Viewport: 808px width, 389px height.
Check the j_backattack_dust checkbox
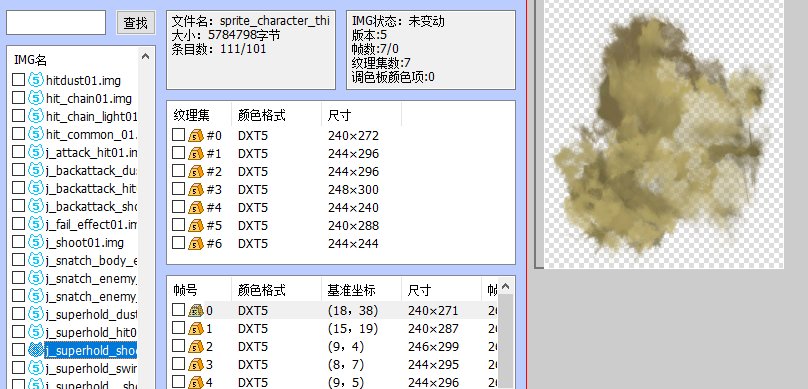pyautogui.click(x=19, y=170)
